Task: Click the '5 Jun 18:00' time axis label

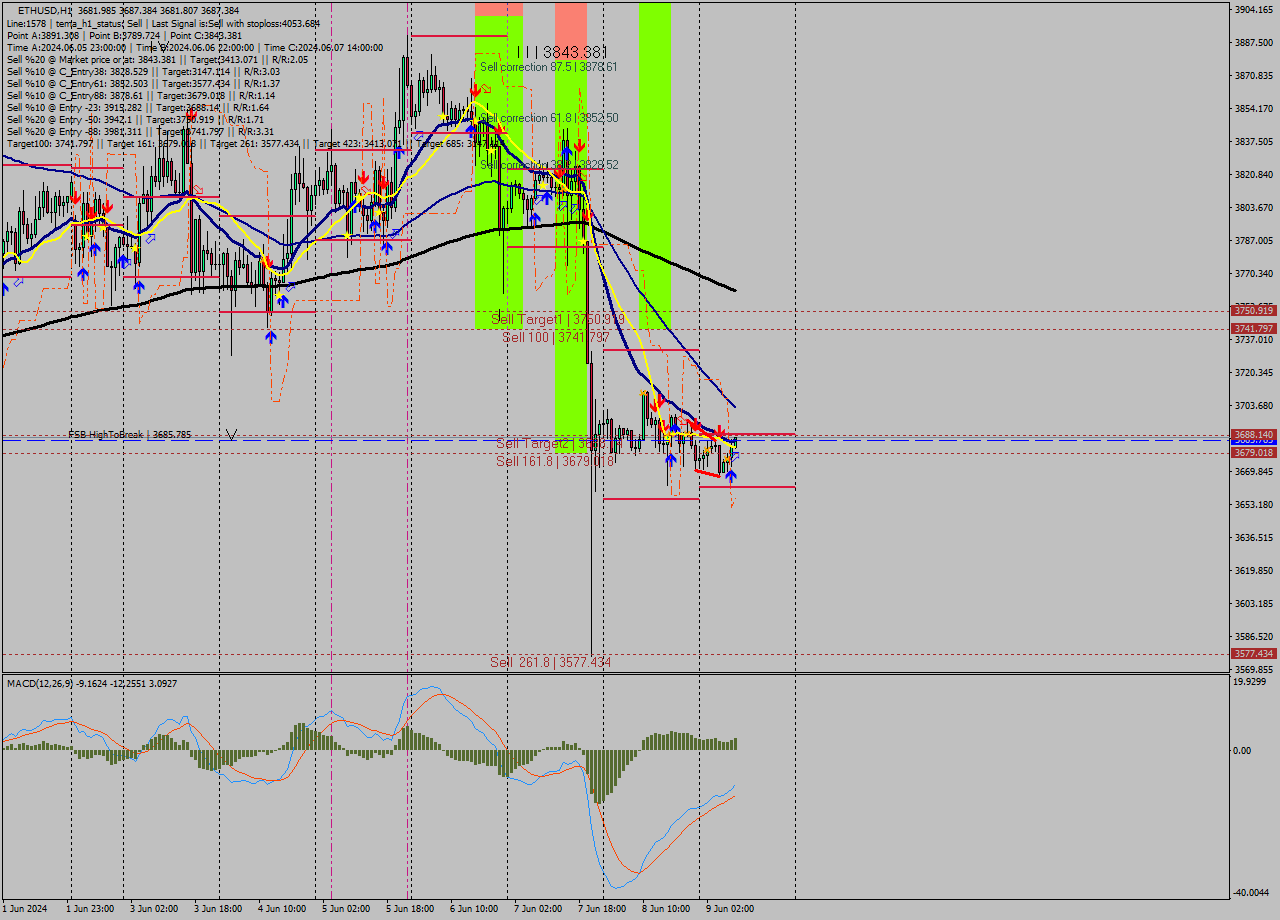Action: click(x=409, y=909)
